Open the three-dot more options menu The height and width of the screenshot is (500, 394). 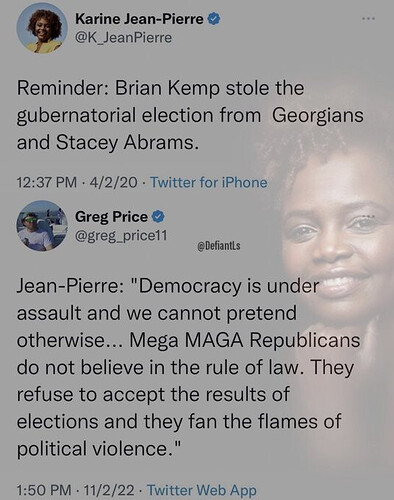[x=369, y=19]
